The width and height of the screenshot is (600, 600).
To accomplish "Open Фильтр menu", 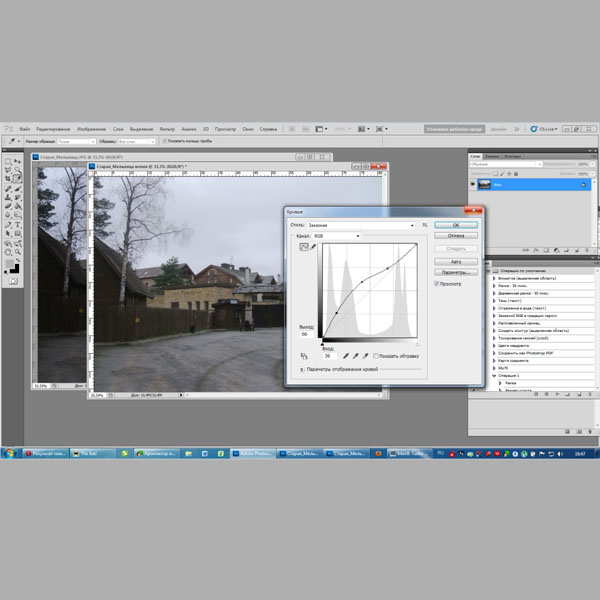I will point(167,129).
